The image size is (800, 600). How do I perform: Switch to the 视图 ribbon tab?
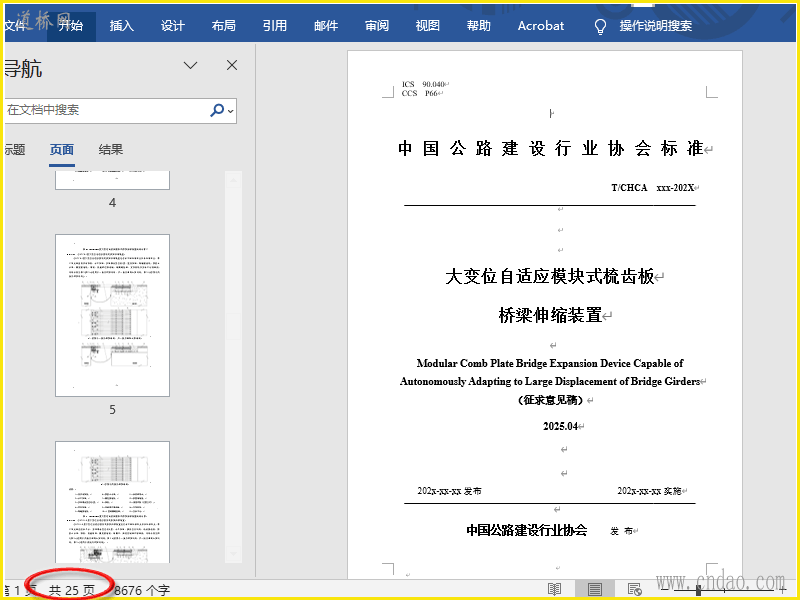pos(428,26)
